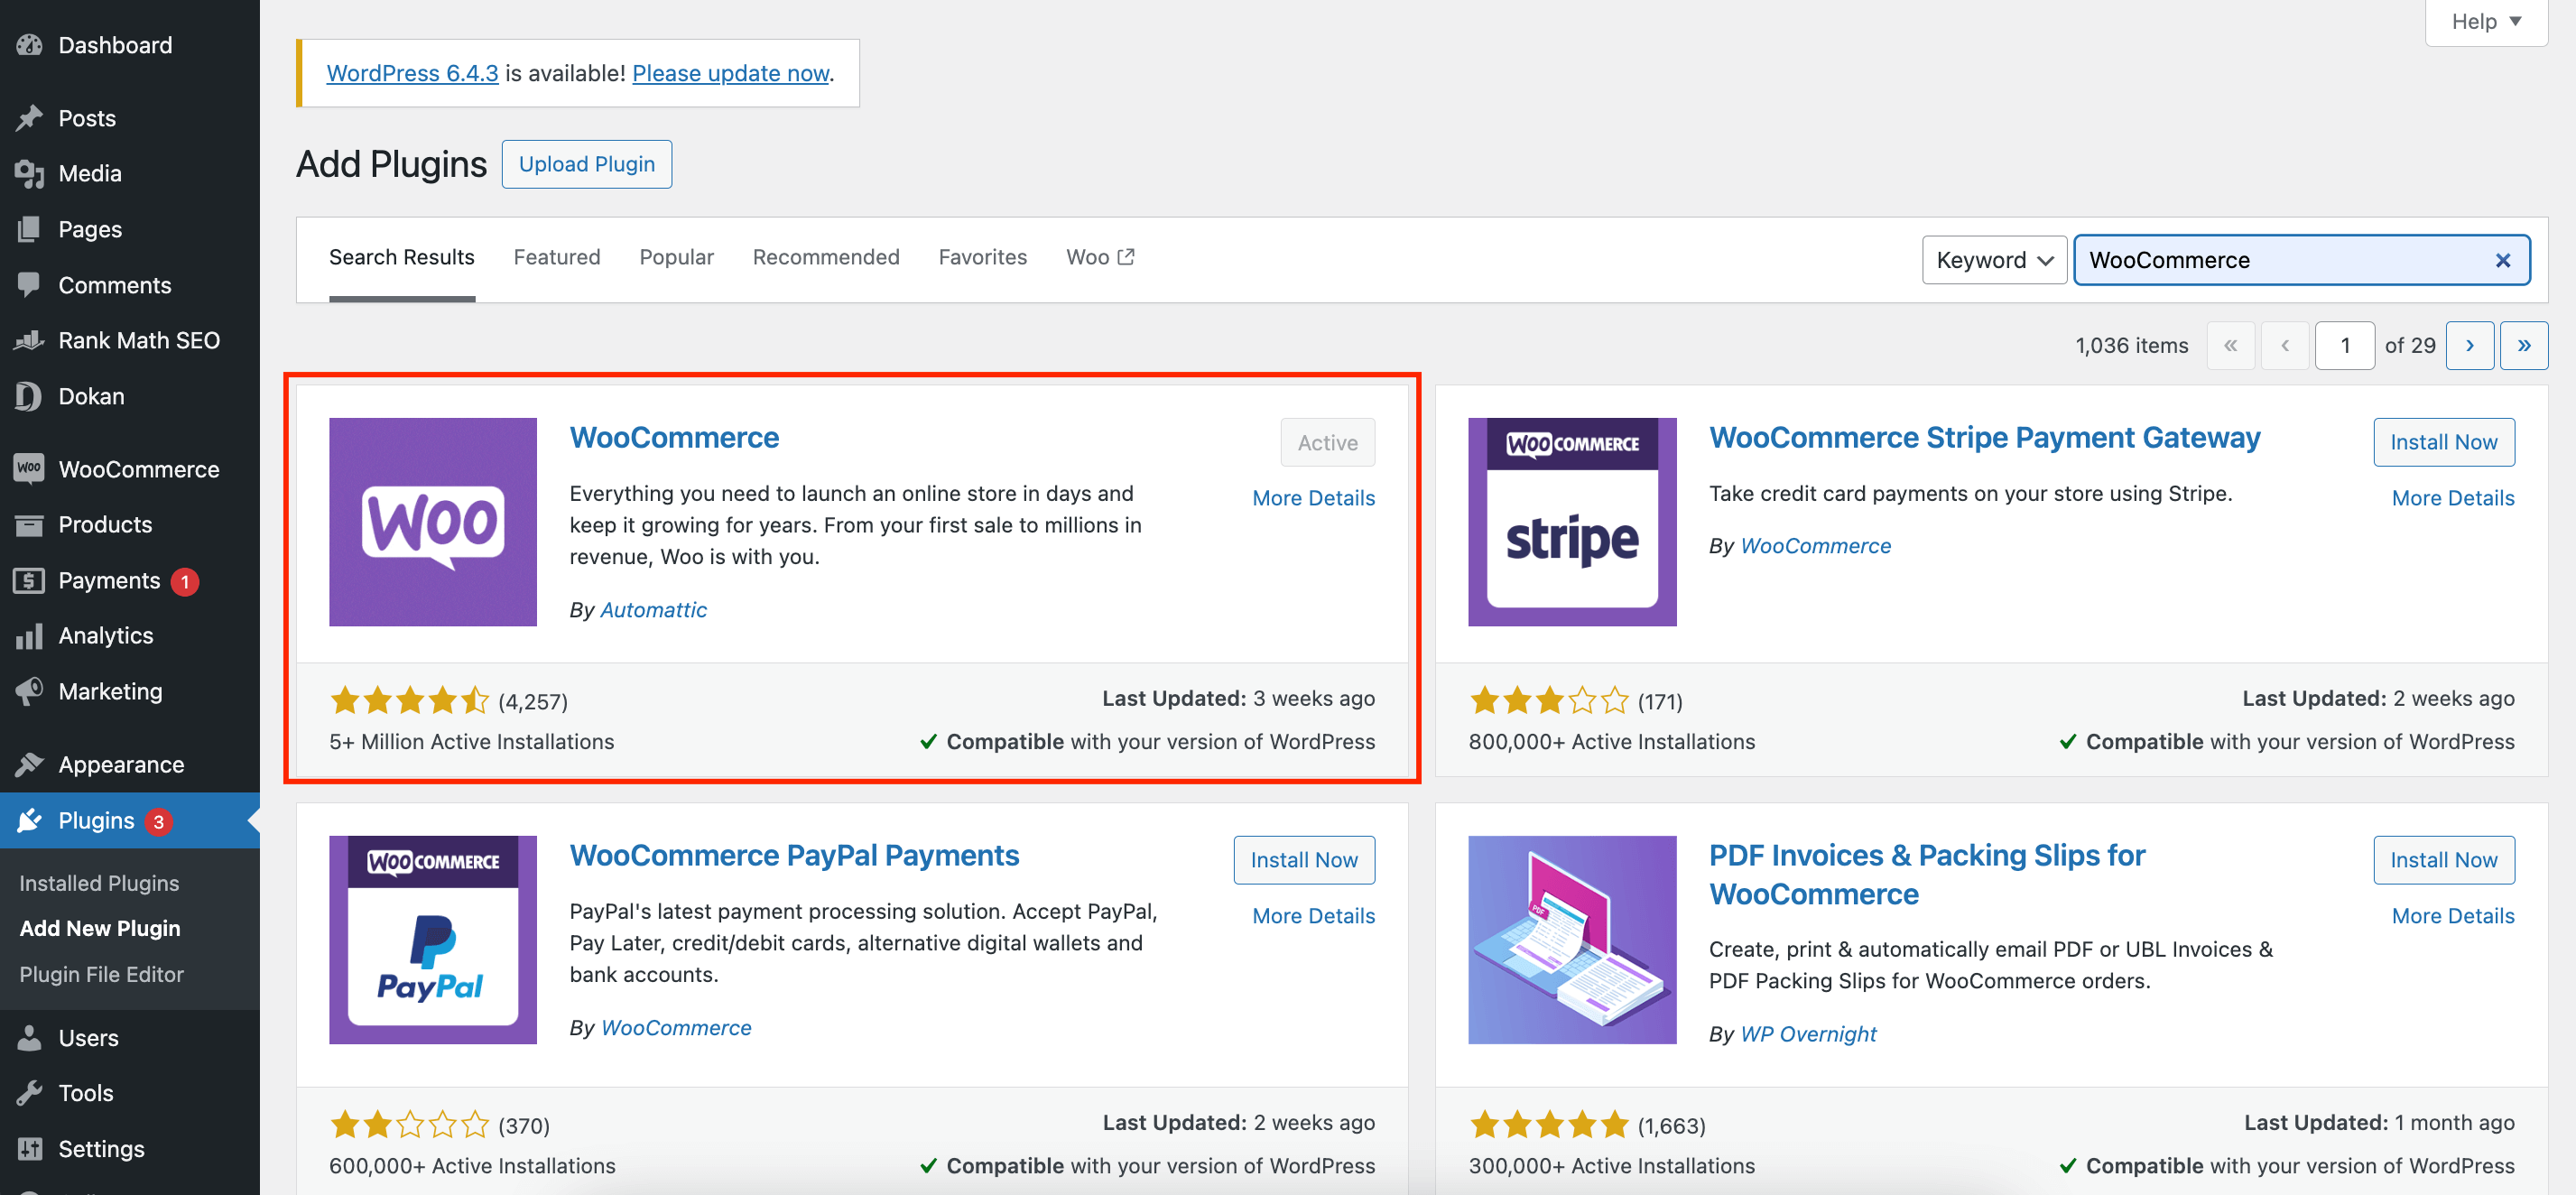Go to the next results page

(x=2470, y=345)
